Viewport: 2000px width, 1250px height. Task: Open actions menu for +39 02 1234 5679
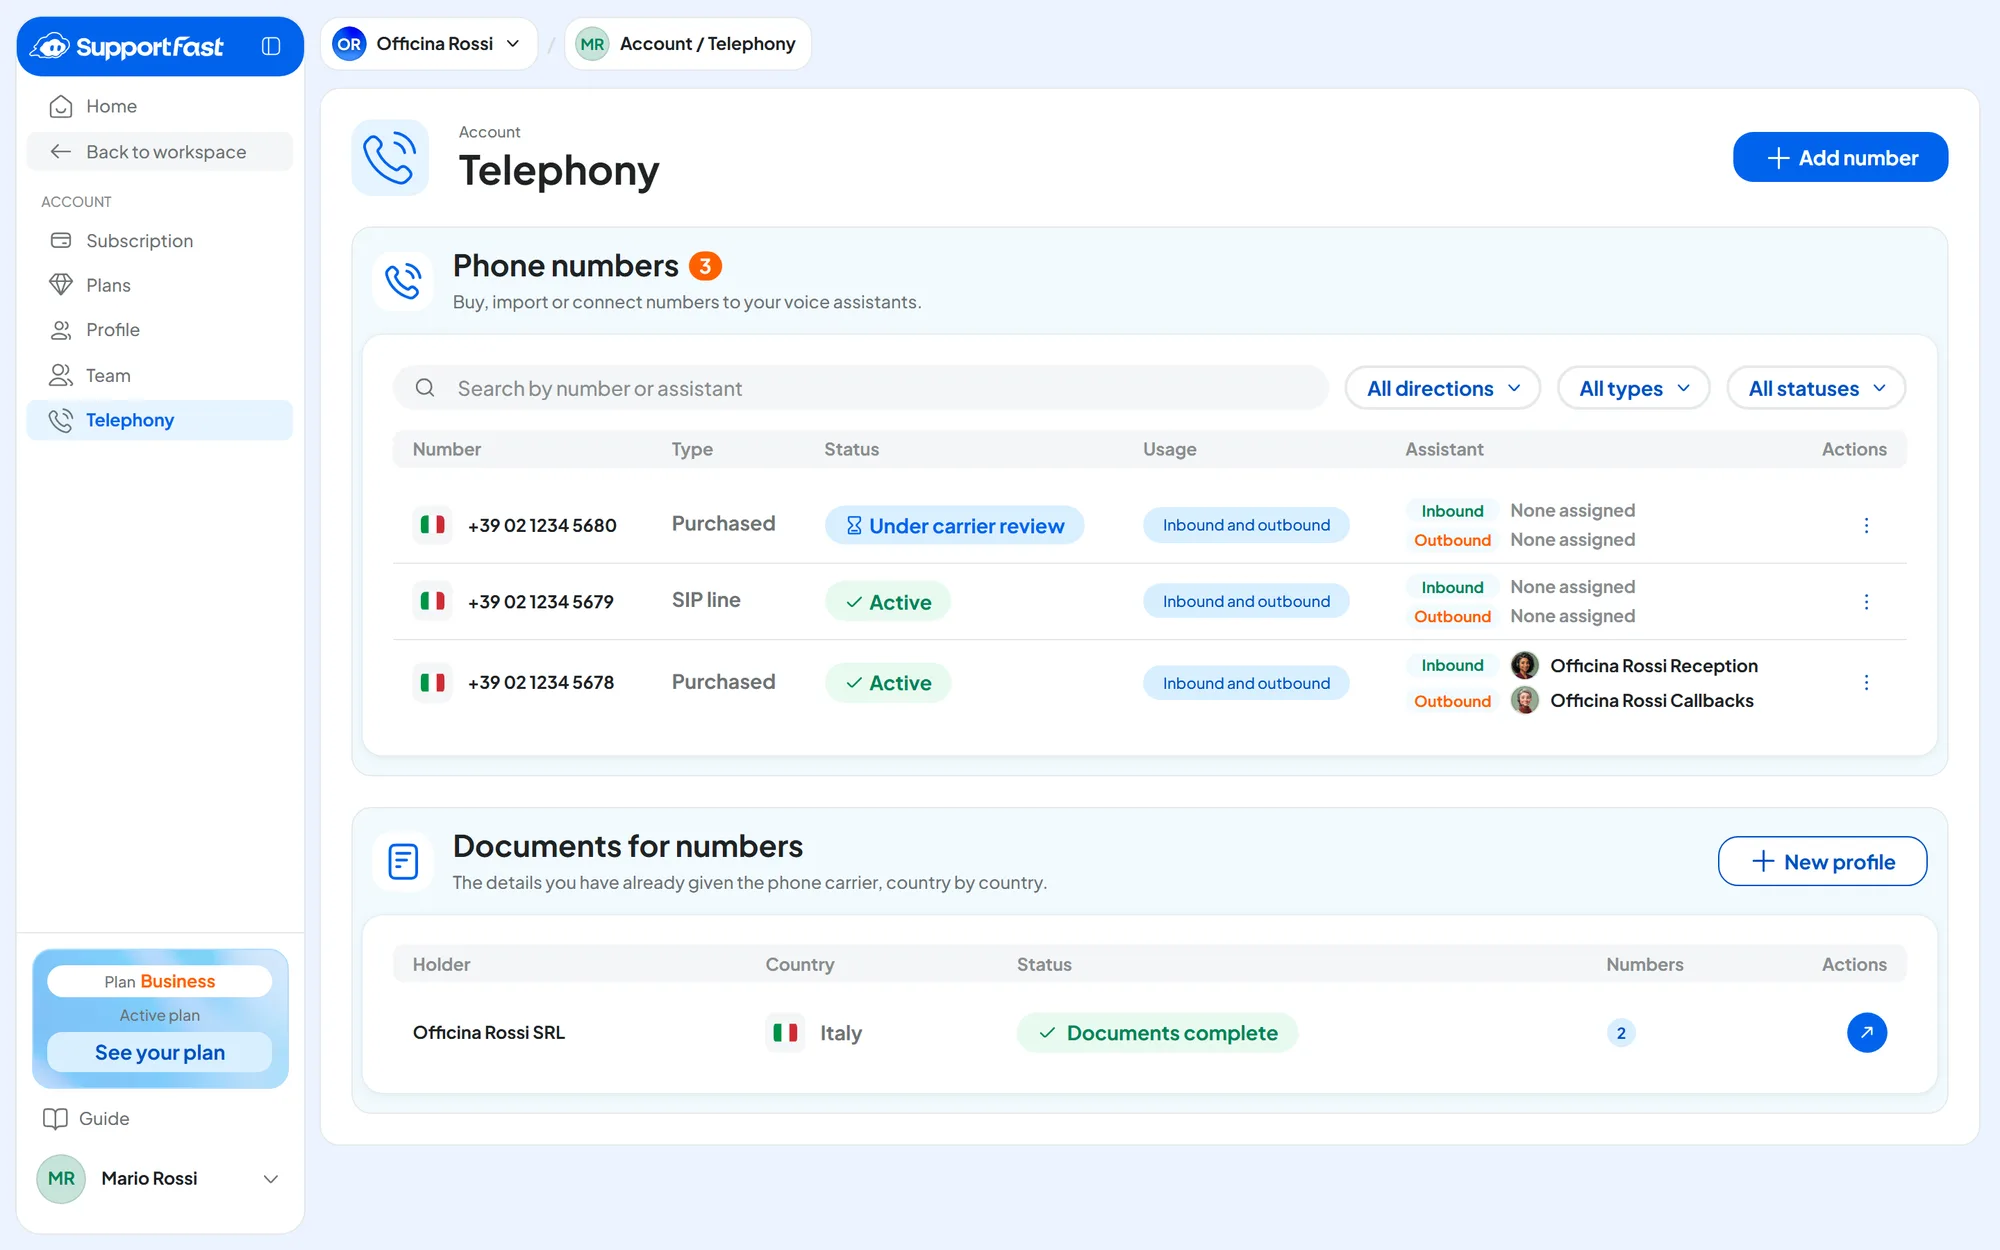(x=1866, y=602)
